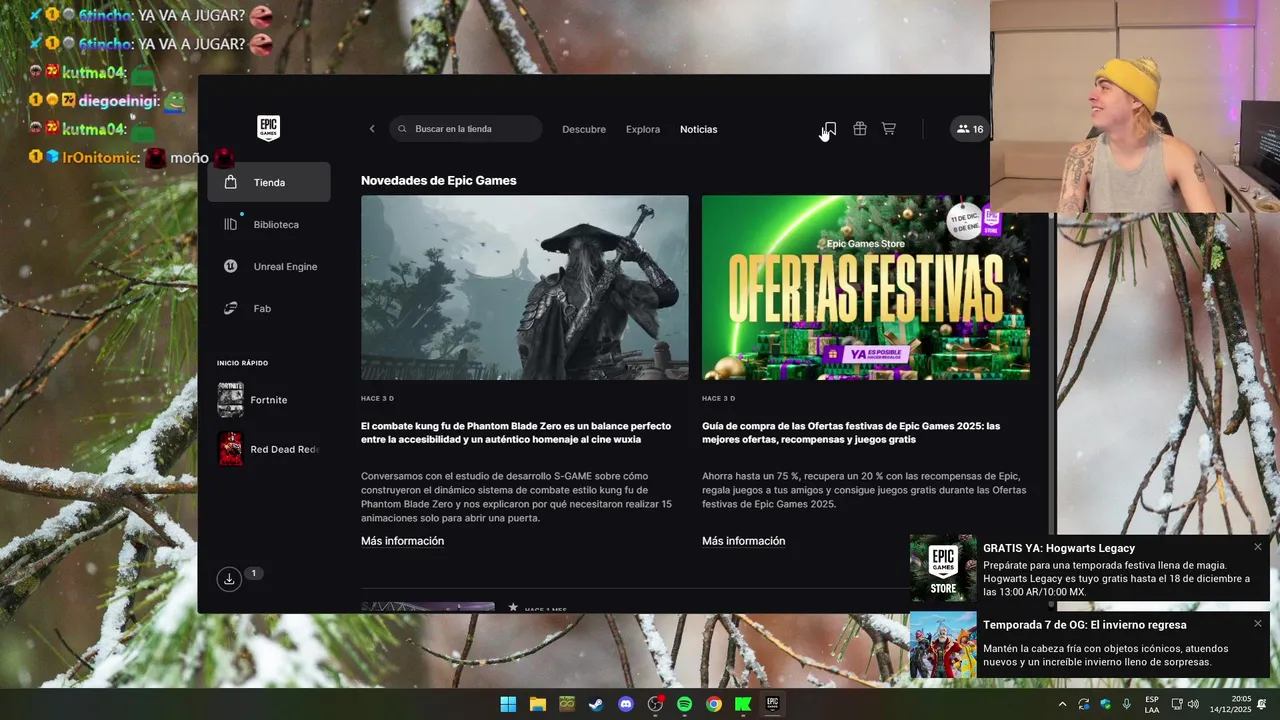This screenshot has width=1280, height=720.
Task: Open the friends list showing 16
Action: (969, 129)
